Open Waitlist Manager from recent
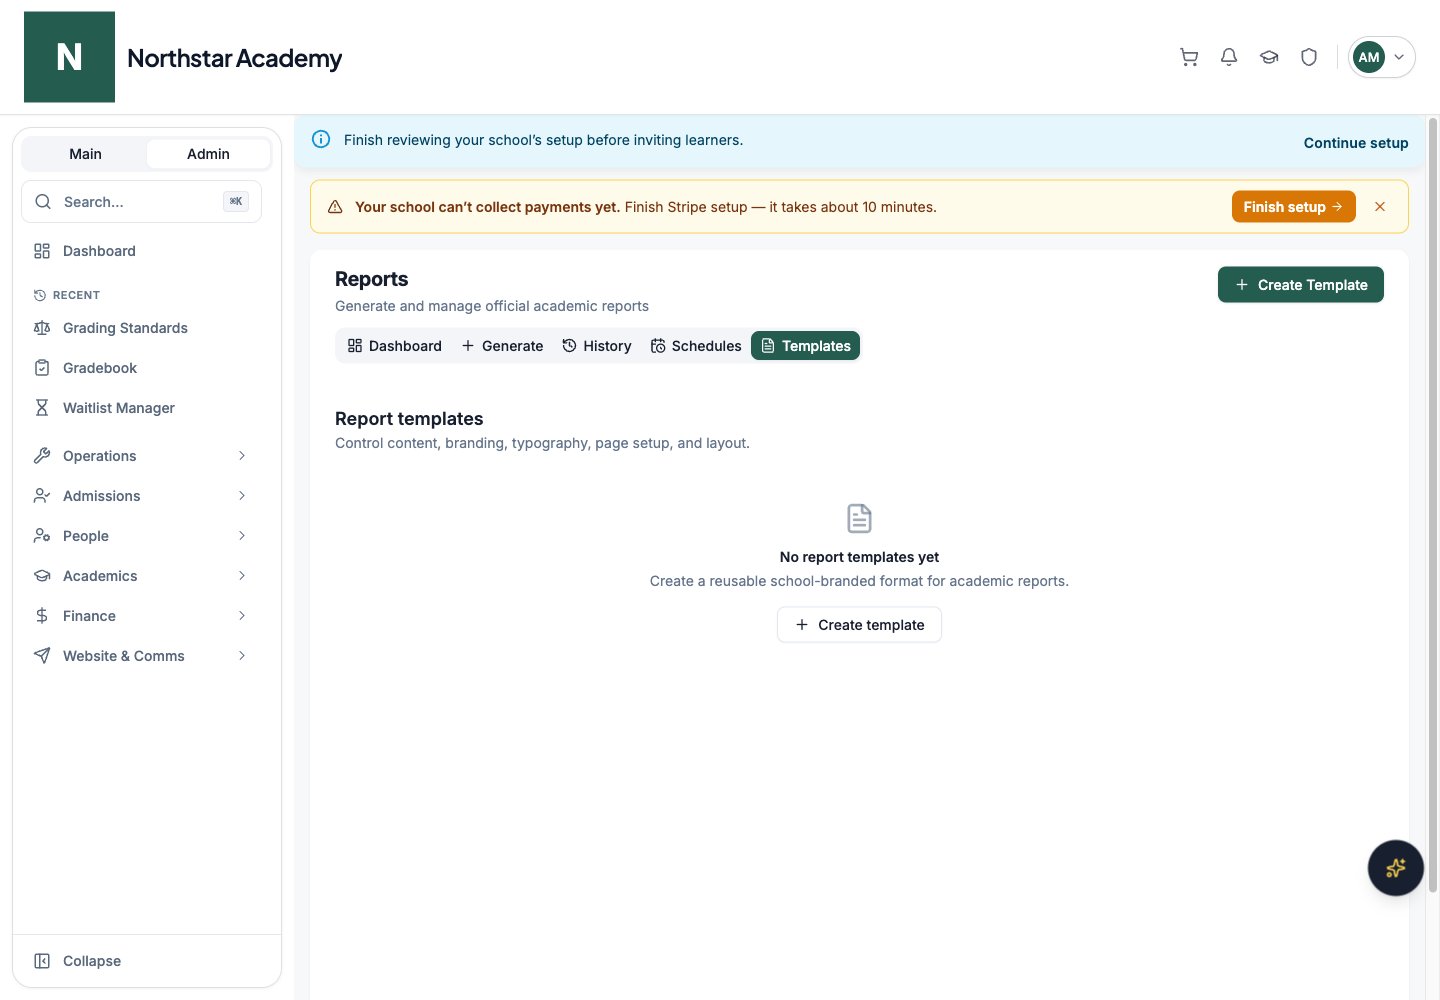Image resolution: width=1440 pixels, height=1000 pixels. point(140,408)
